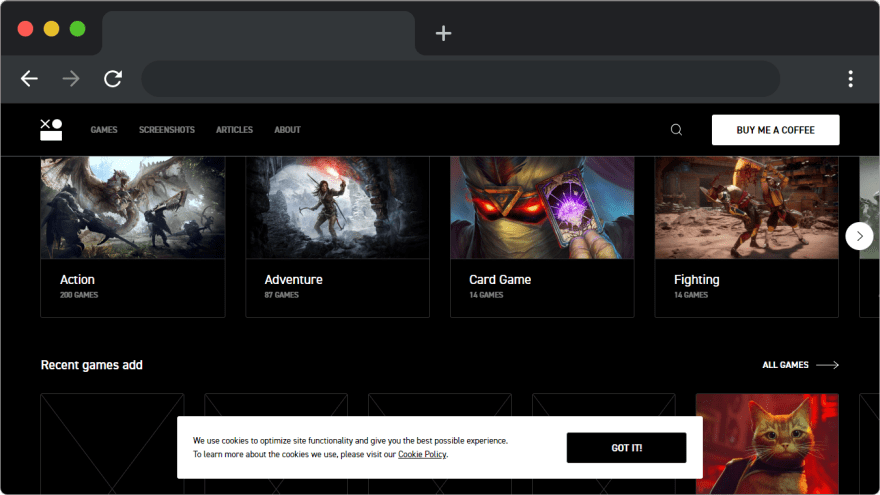Open the Card Game genre image
Screen dimensions: 880x495
[x=542, y=207]
